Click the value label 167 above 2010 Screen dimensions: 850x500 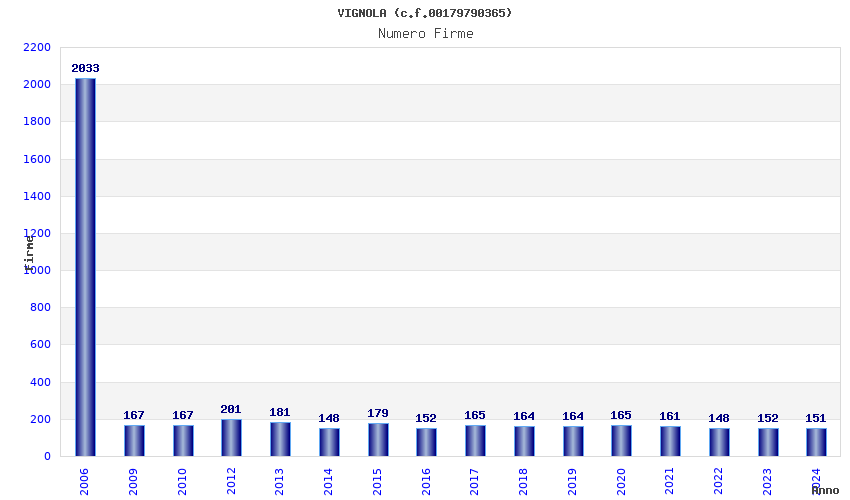(183, 415)
